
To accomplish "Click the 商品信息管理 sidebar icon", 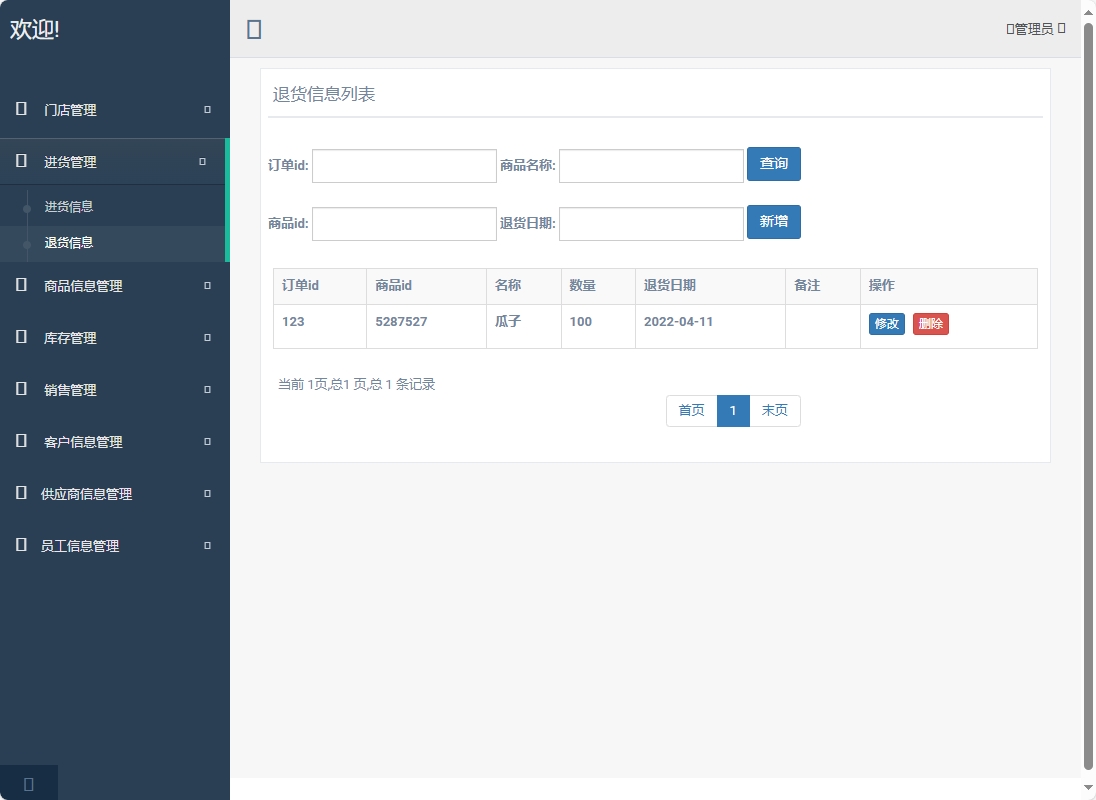I will (20, 285).
